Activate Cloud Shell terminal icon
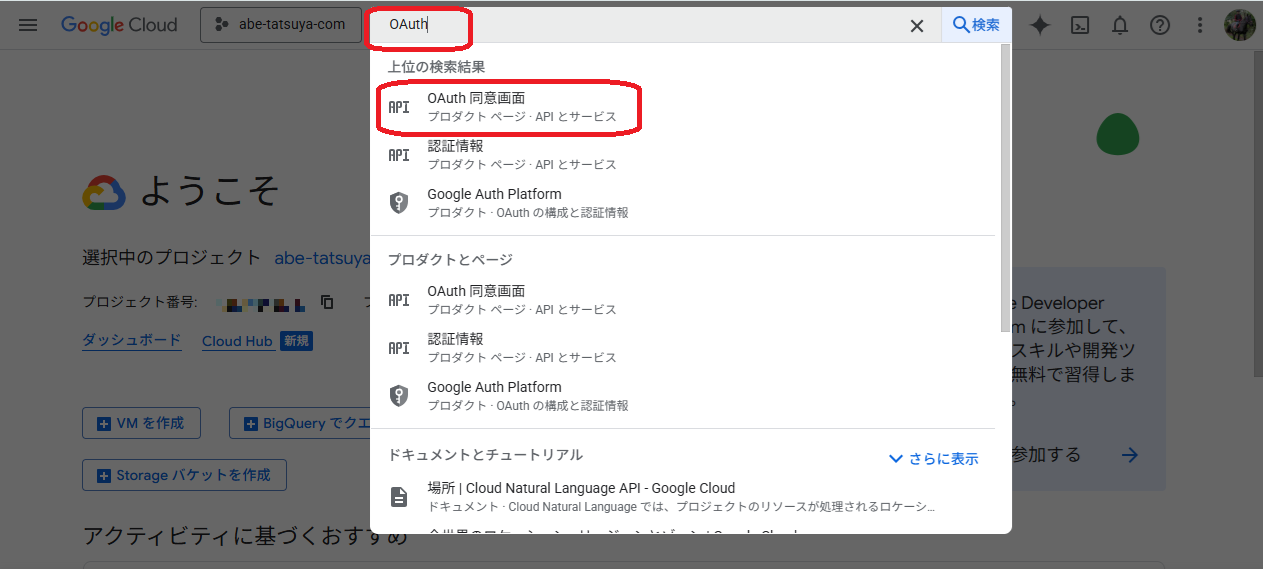Viewport: 1263px width, 569px height. click(x=1080, y=25)
